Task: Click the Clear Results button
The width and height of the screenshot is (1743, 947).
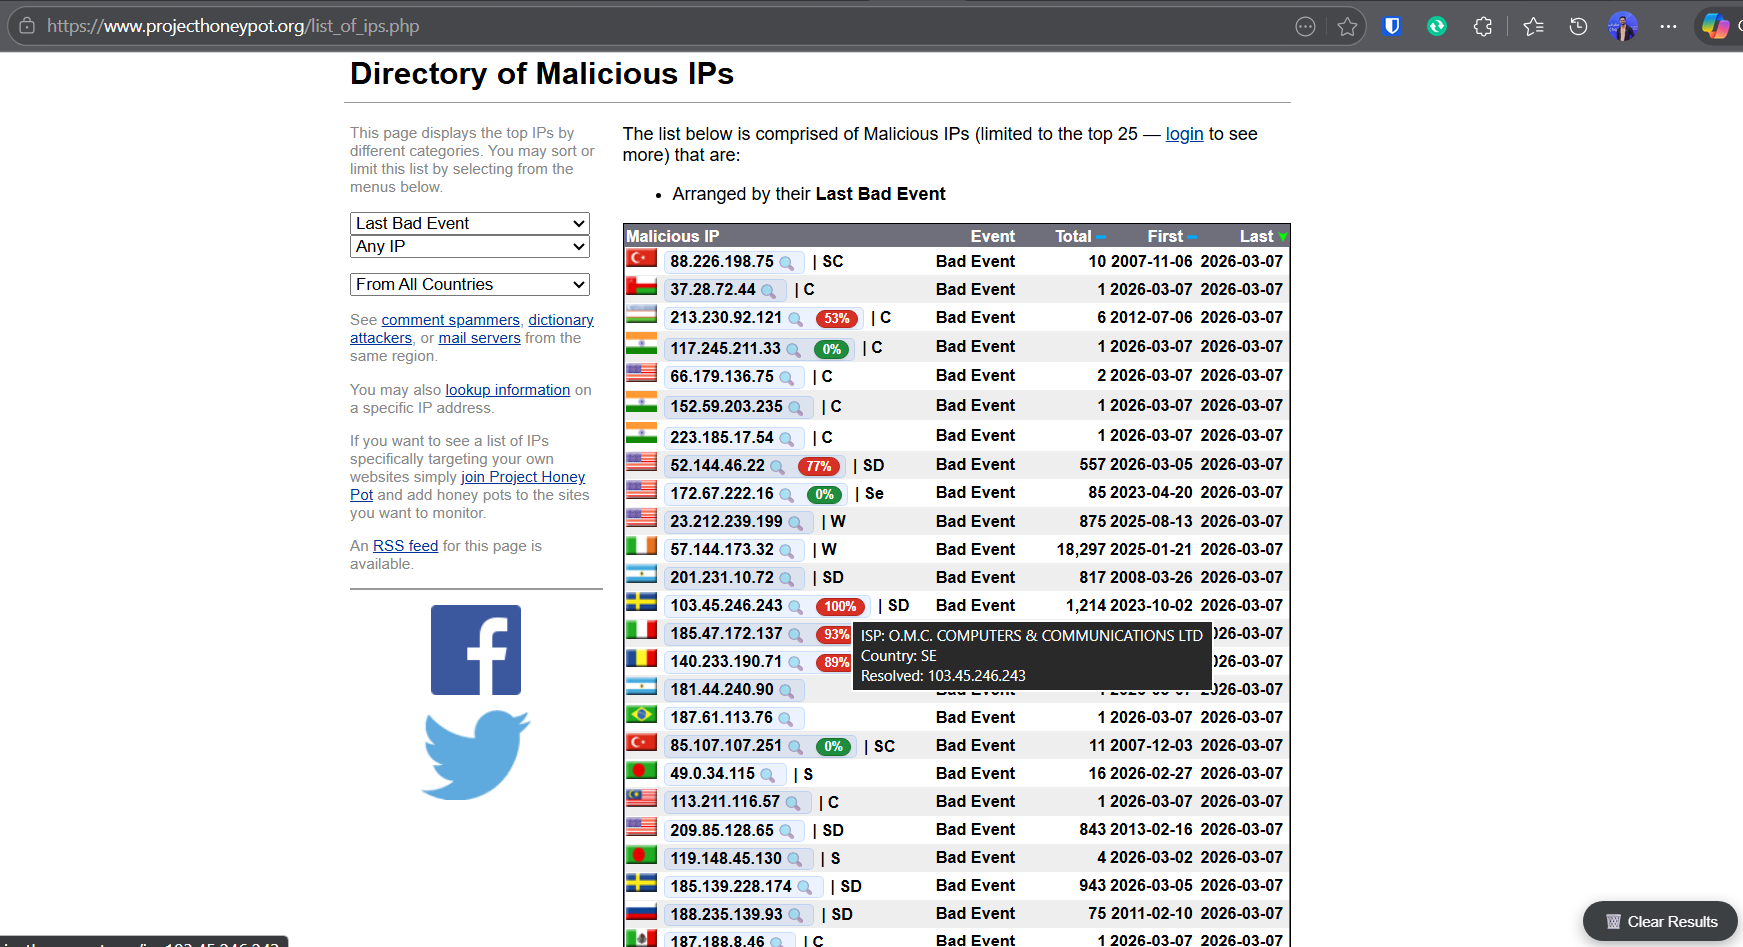Action: coord(1661,921)
